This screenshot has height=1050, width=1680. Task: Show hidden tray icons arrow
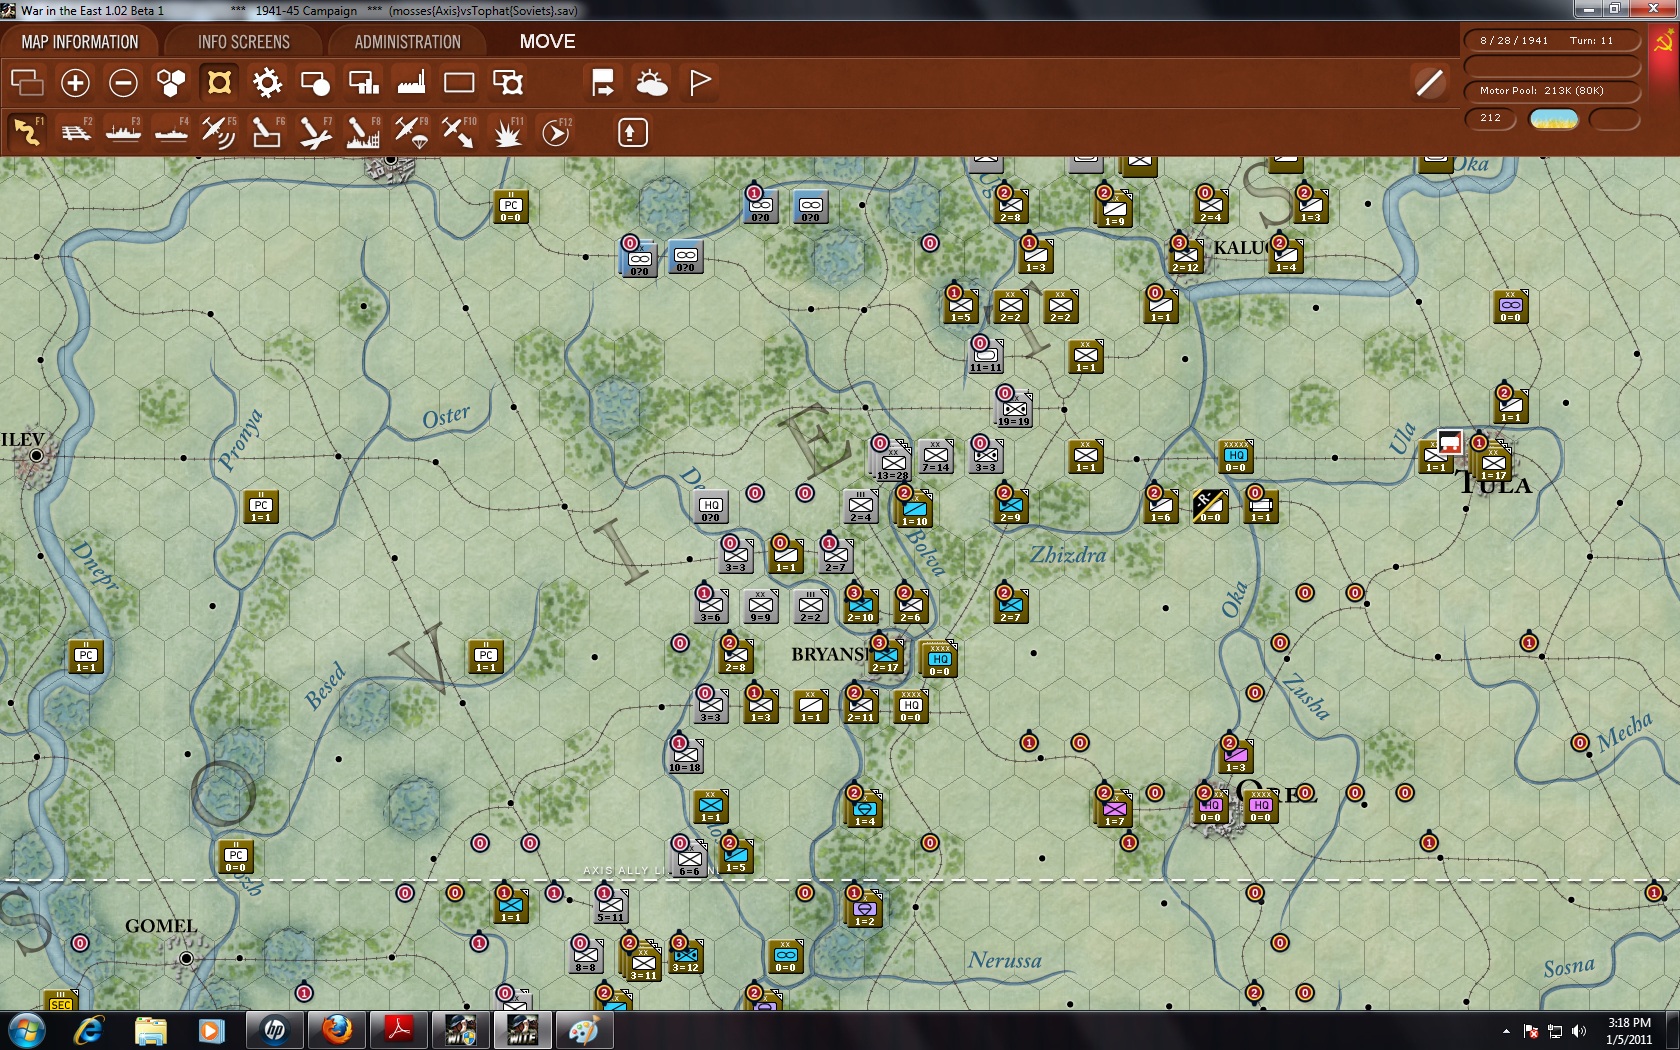1506,1031
